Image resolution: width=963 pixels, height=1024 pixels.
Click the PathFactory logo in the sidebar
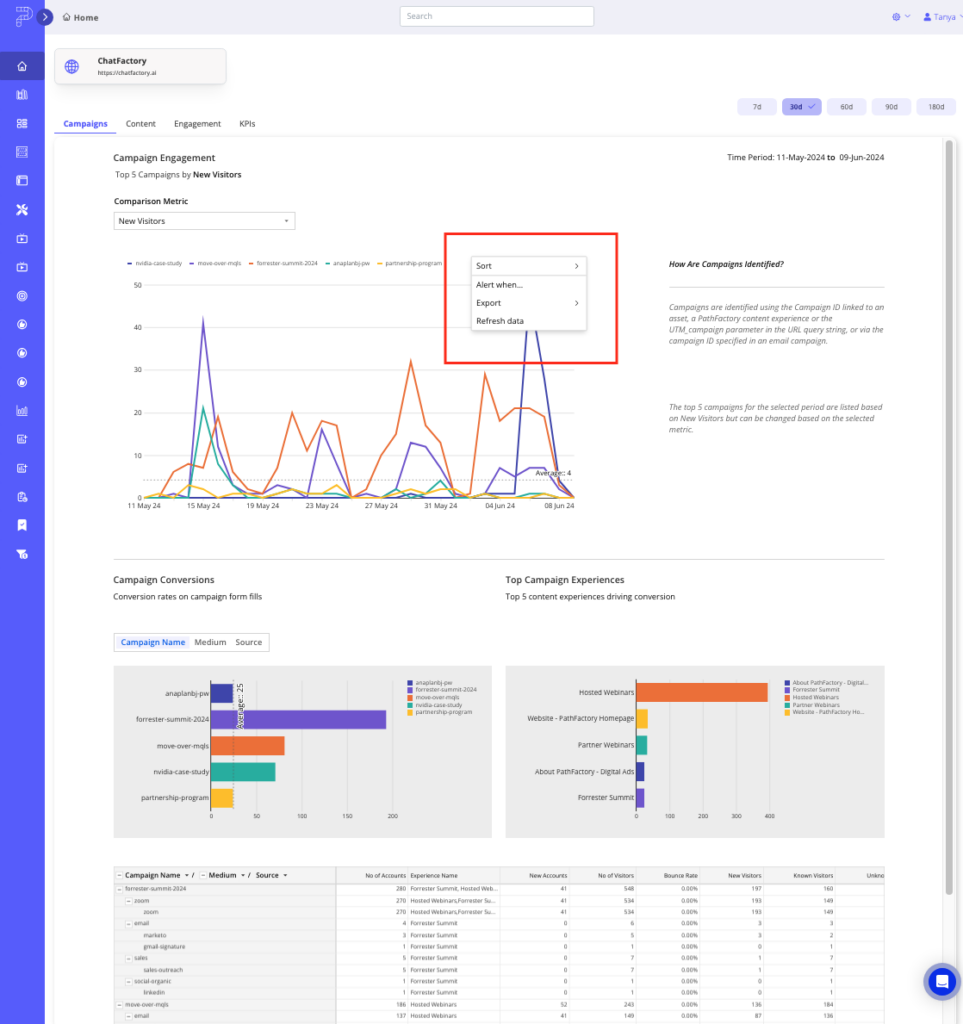(x=23, y=16)
